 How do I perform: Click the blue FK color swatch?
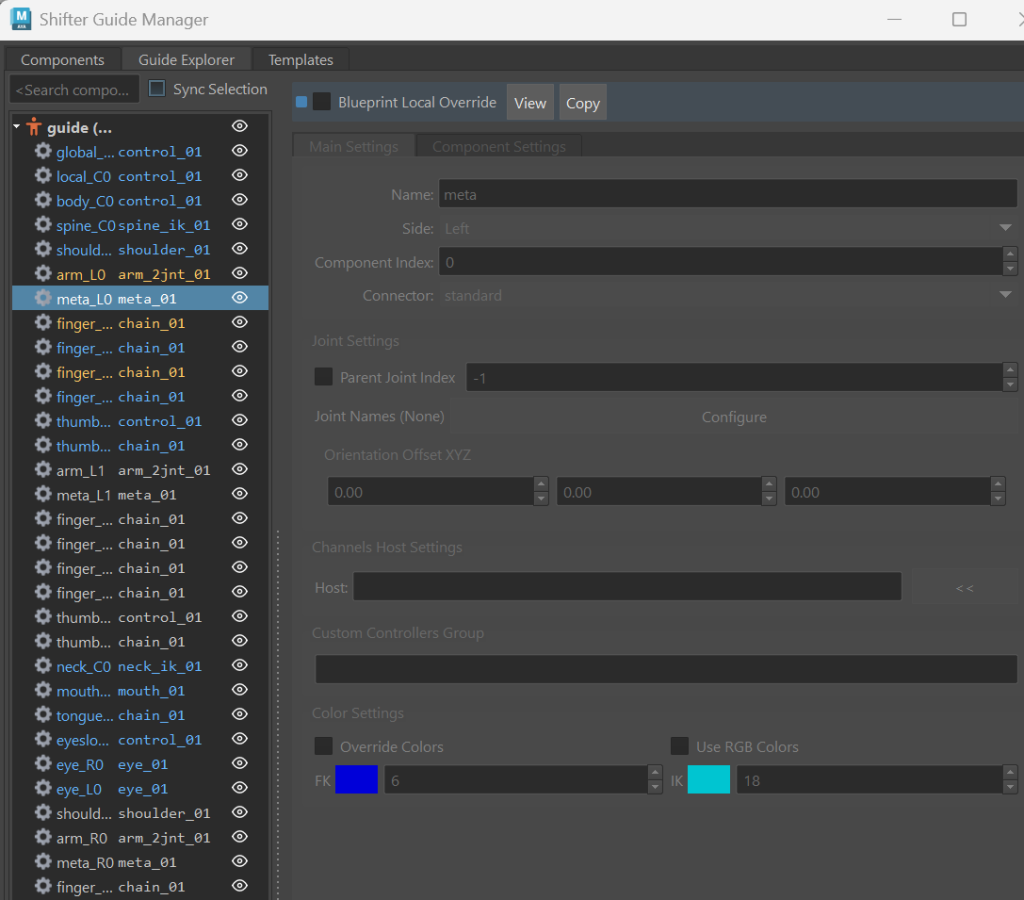click(357, 780)
